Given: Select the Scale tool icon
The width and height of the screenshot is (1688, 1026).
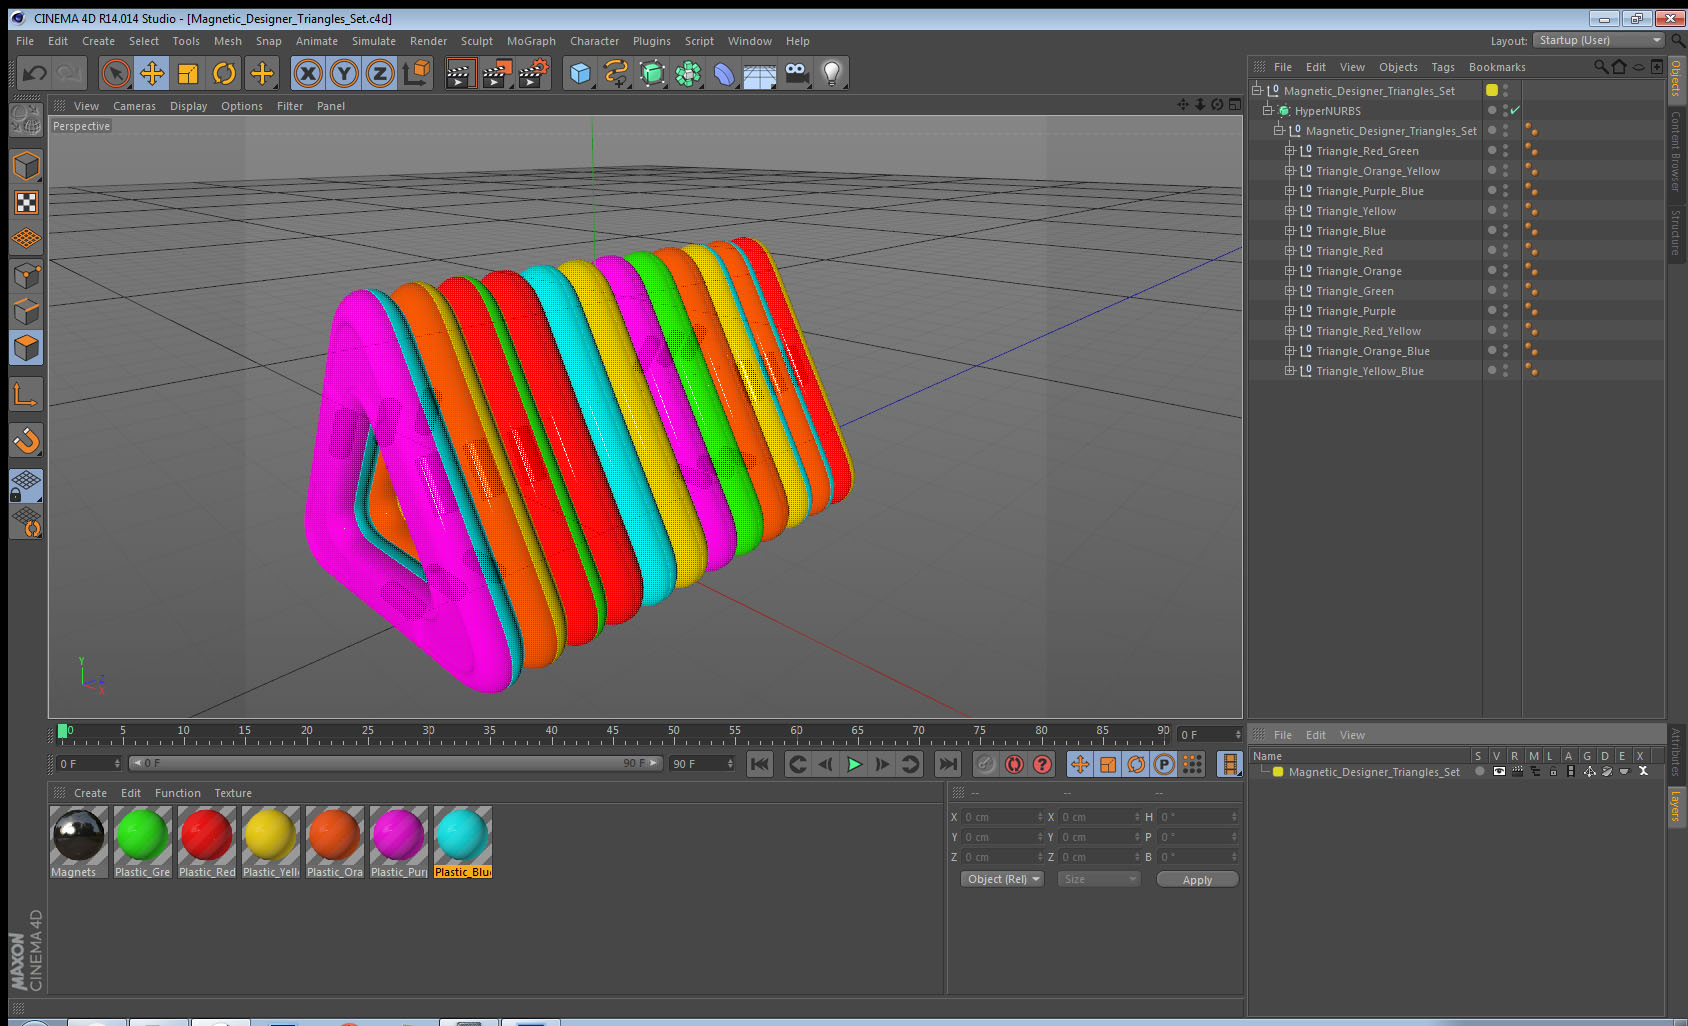Looking at the screenshot, I should click(x=188, y=73).
